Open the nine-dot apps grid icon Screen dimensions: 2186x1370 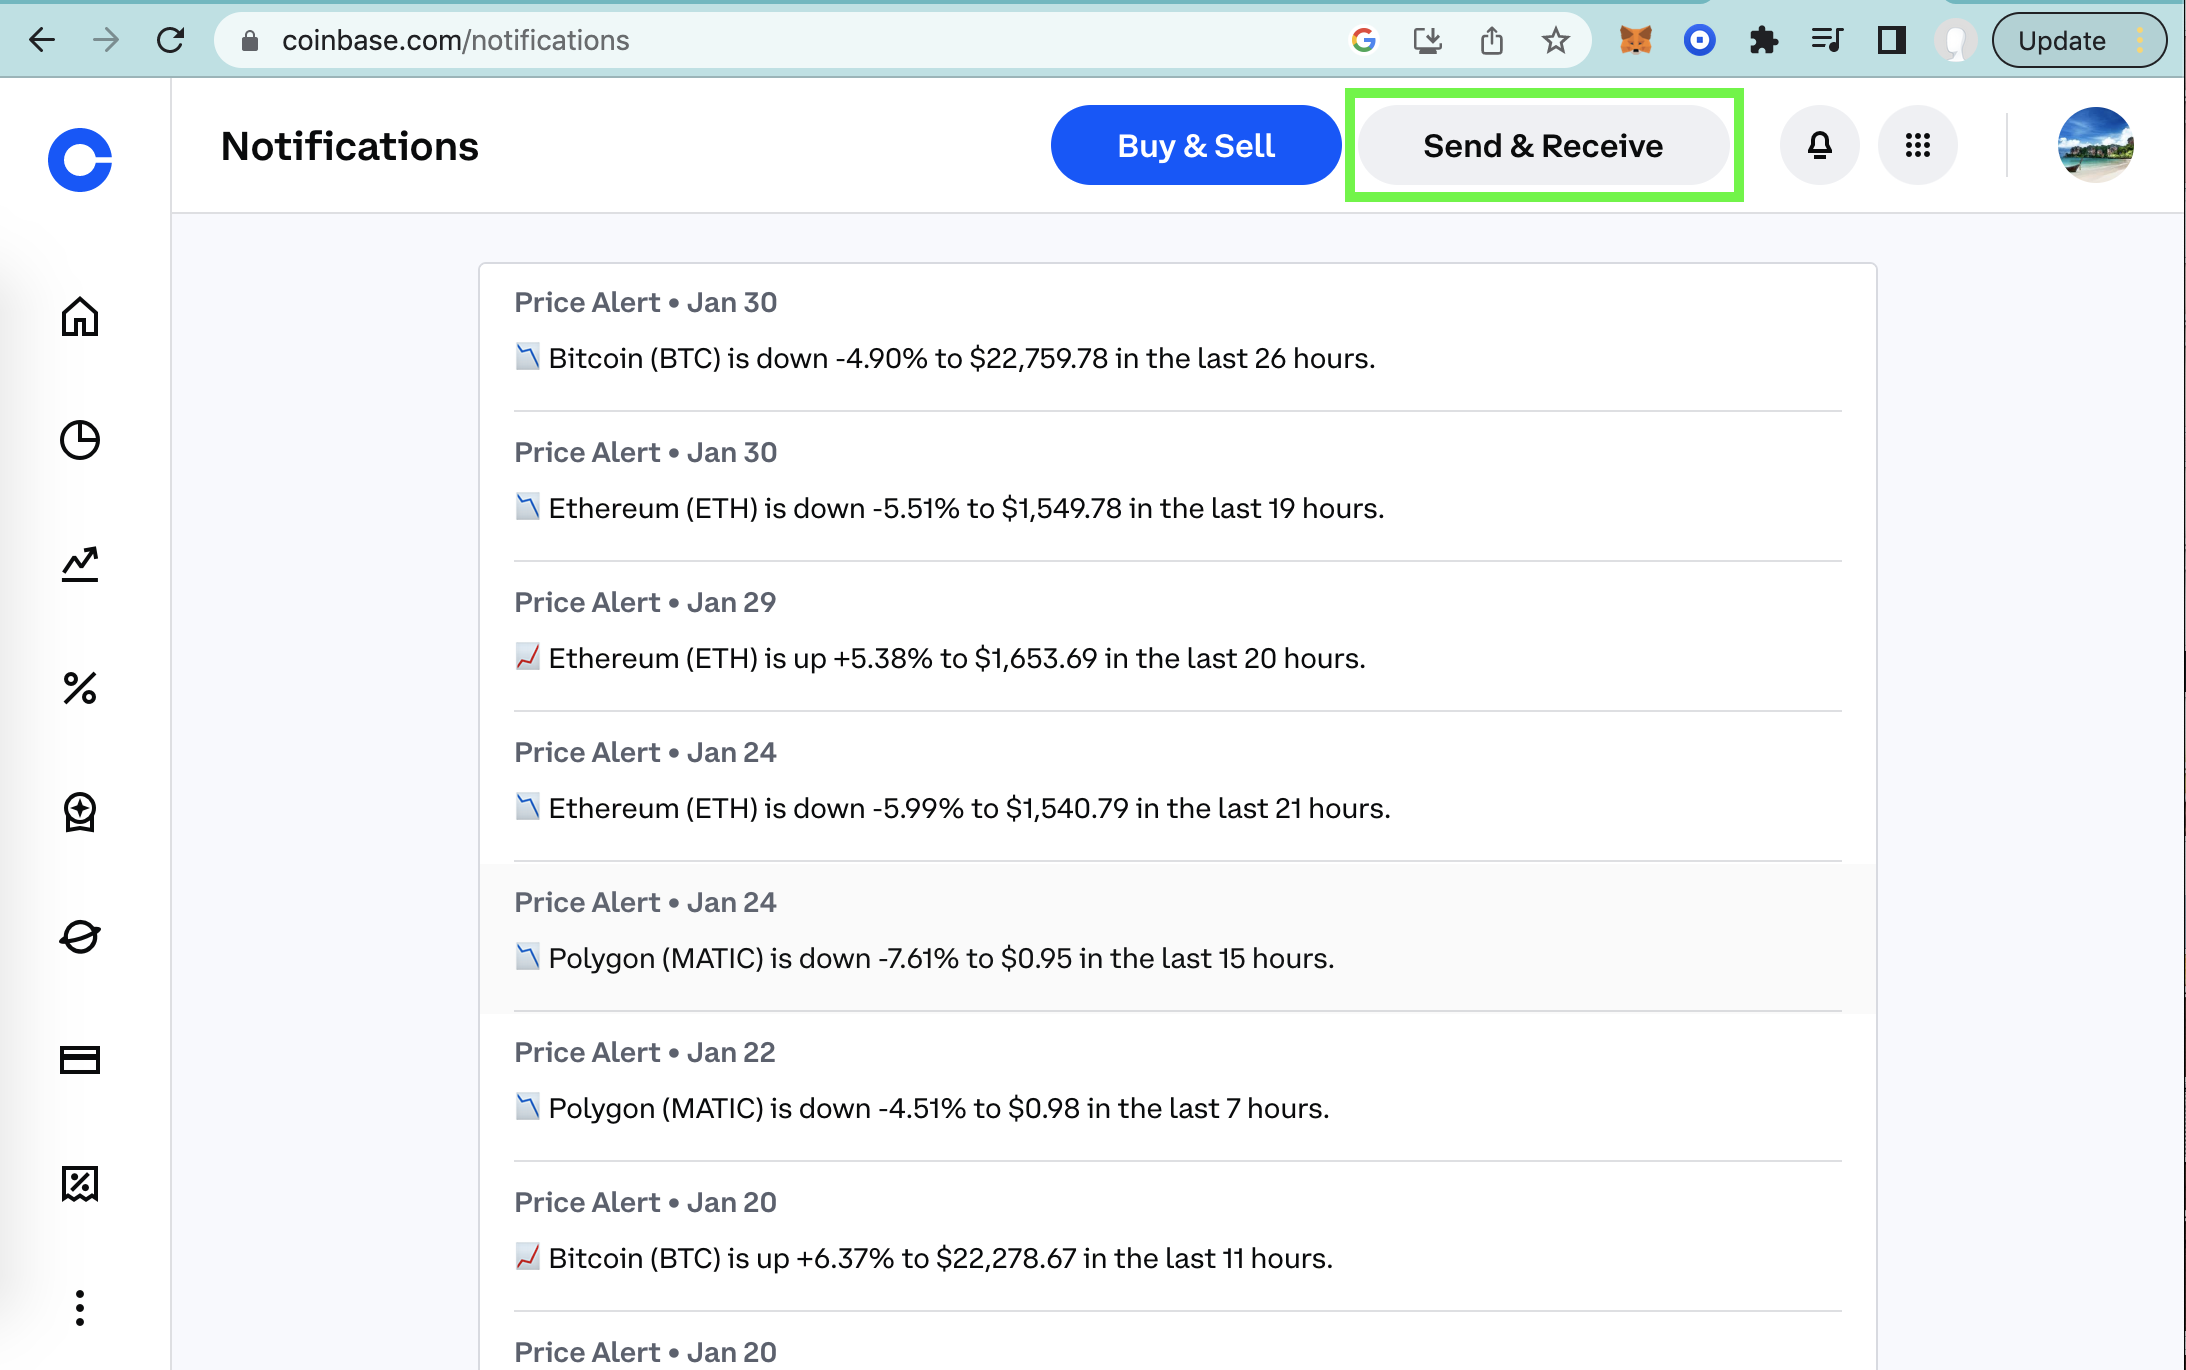pos(1918,146)
